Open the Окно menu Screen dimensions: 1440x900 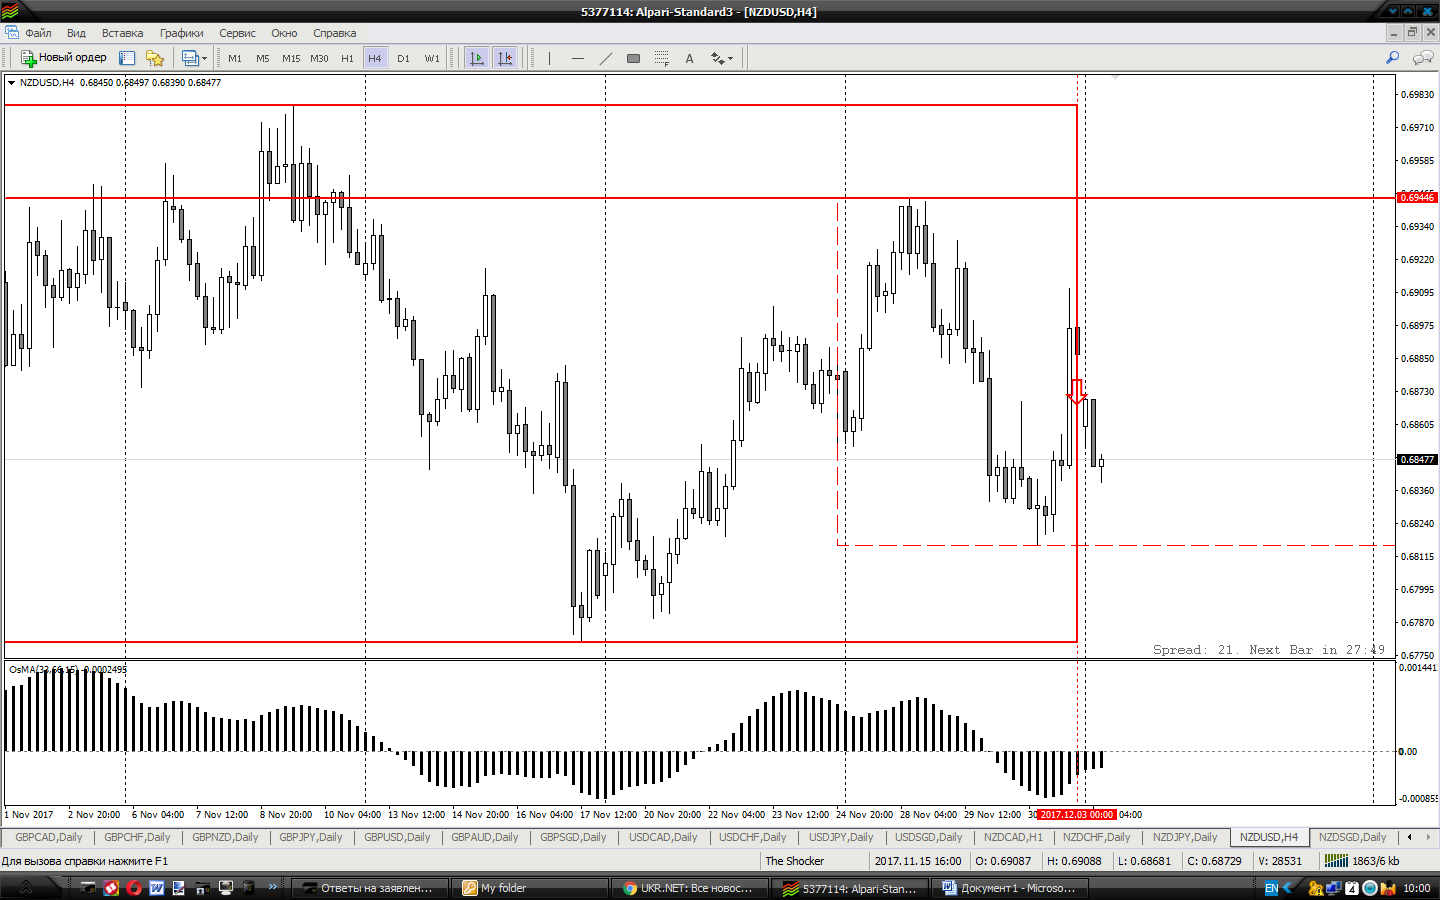(284, 33)
